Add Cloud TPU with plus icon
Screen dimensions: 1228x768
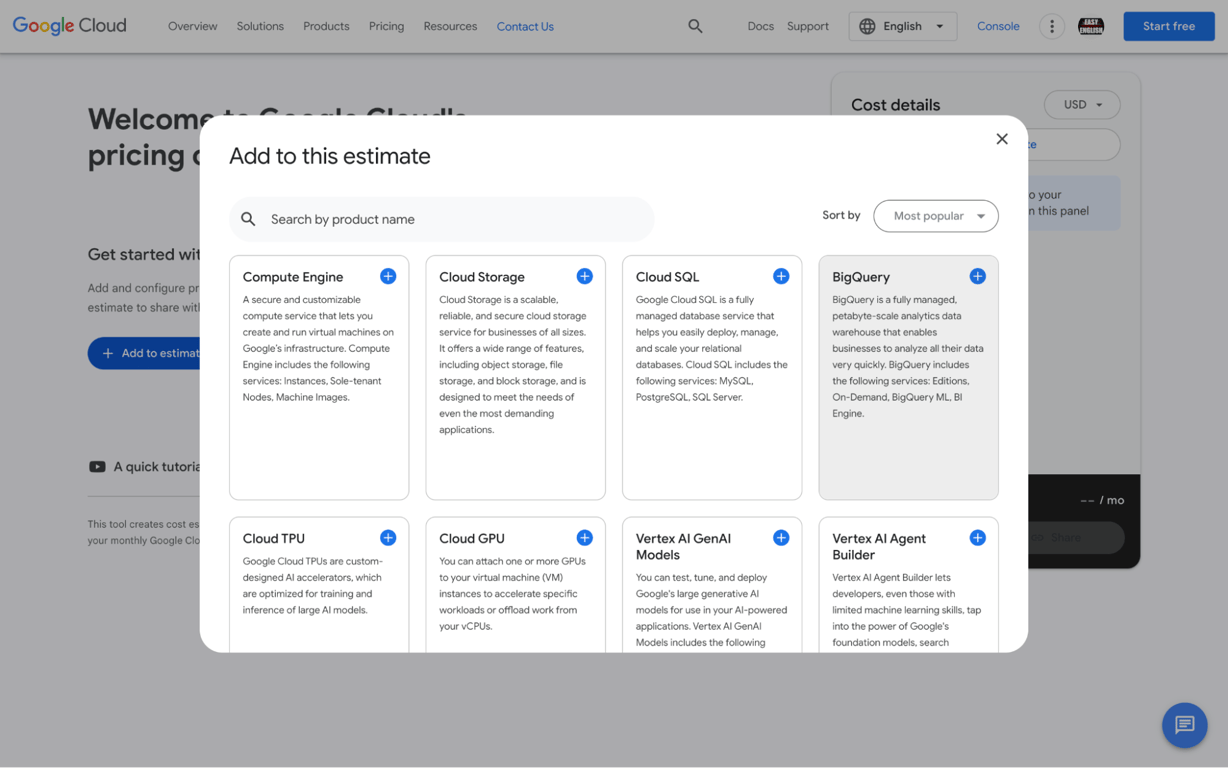pyautogui.click(x=388, y=538)
